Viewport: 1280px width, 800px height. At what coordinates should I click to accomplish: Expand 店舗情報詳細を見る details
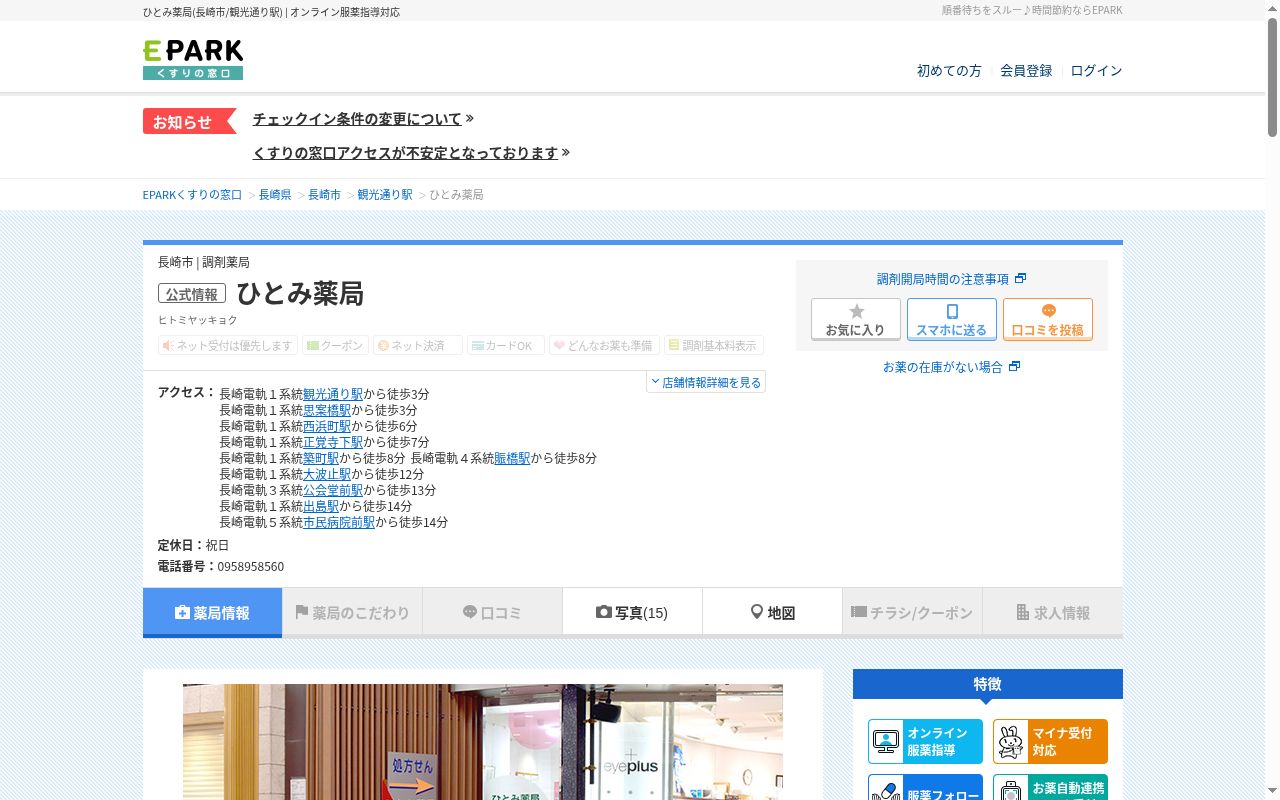(706, 382)
